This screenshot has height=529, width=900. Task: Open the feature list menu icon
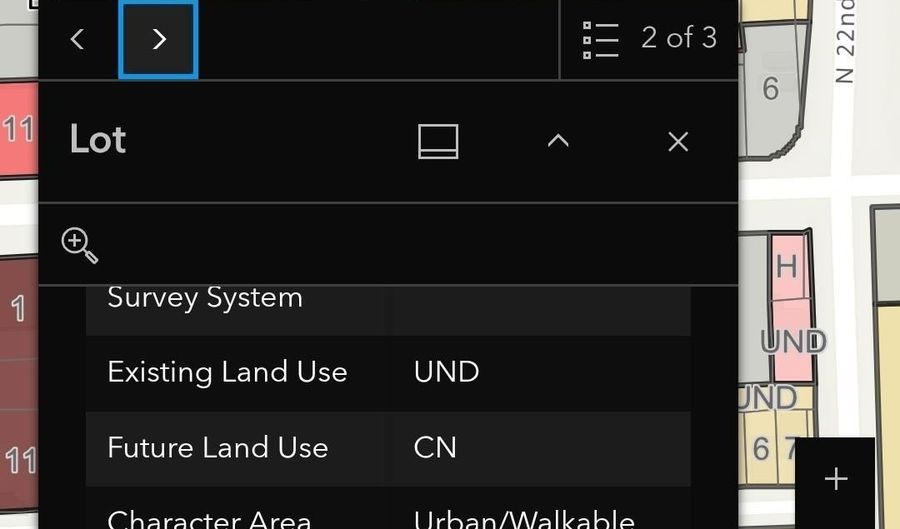(x=600, y=40)
